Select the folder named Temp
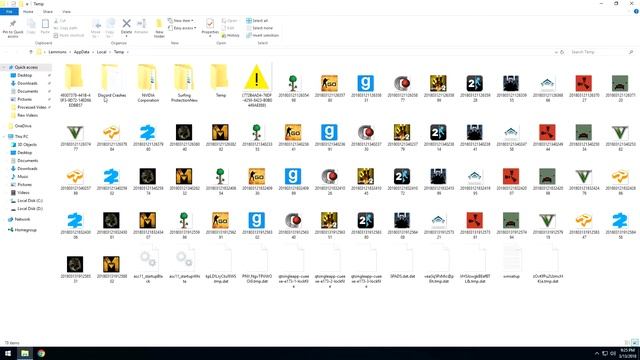Viewport: 640px width, 360px height. pos(220,81)
